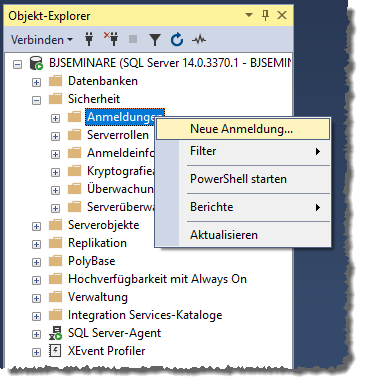The image size is (365, 384).
Task: Click the Anmeldungen folder icon
Action: click(x=74, y=117)
